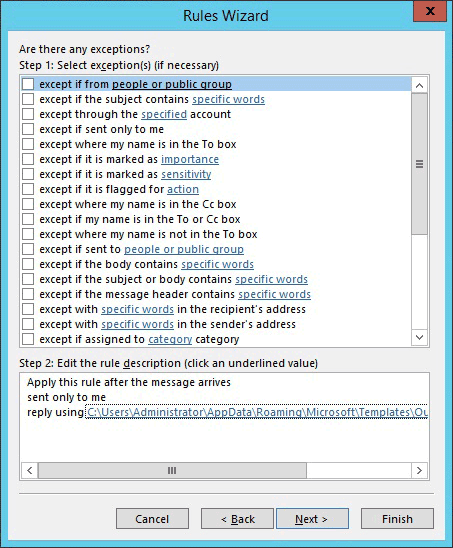Screen dimensions: 453x548
Task: Click the rule description scroll-left arrow
Action: click(x=30, y=470)
